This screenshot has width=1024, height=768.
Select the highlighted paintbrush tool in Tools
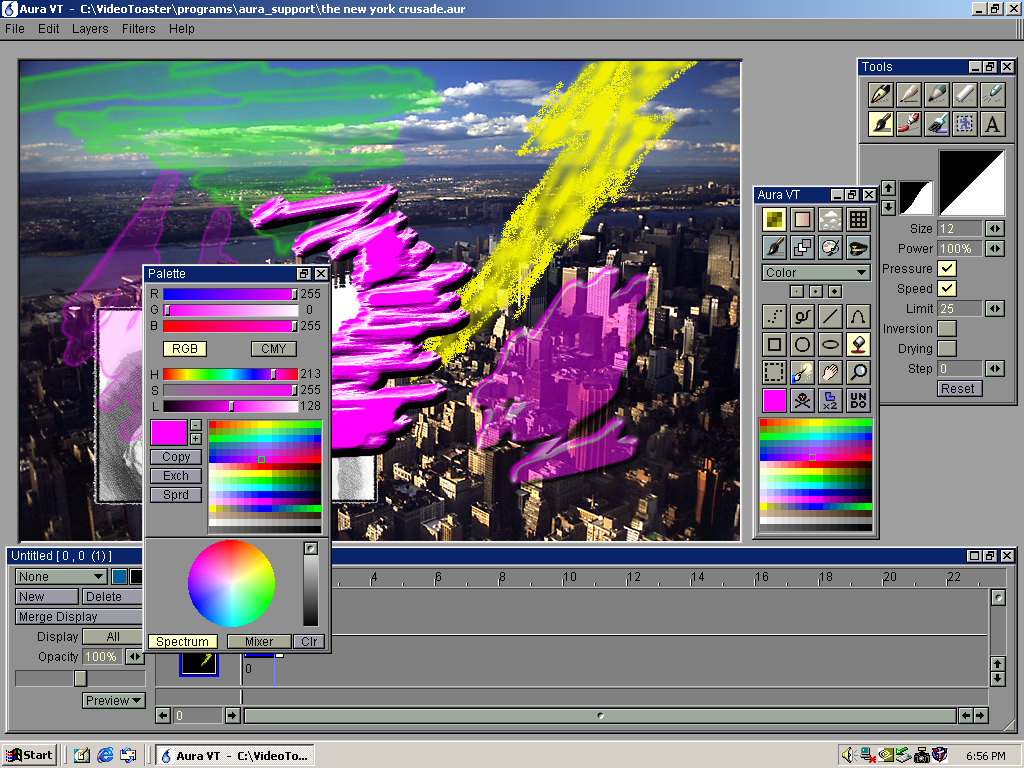tap(880, 123)
